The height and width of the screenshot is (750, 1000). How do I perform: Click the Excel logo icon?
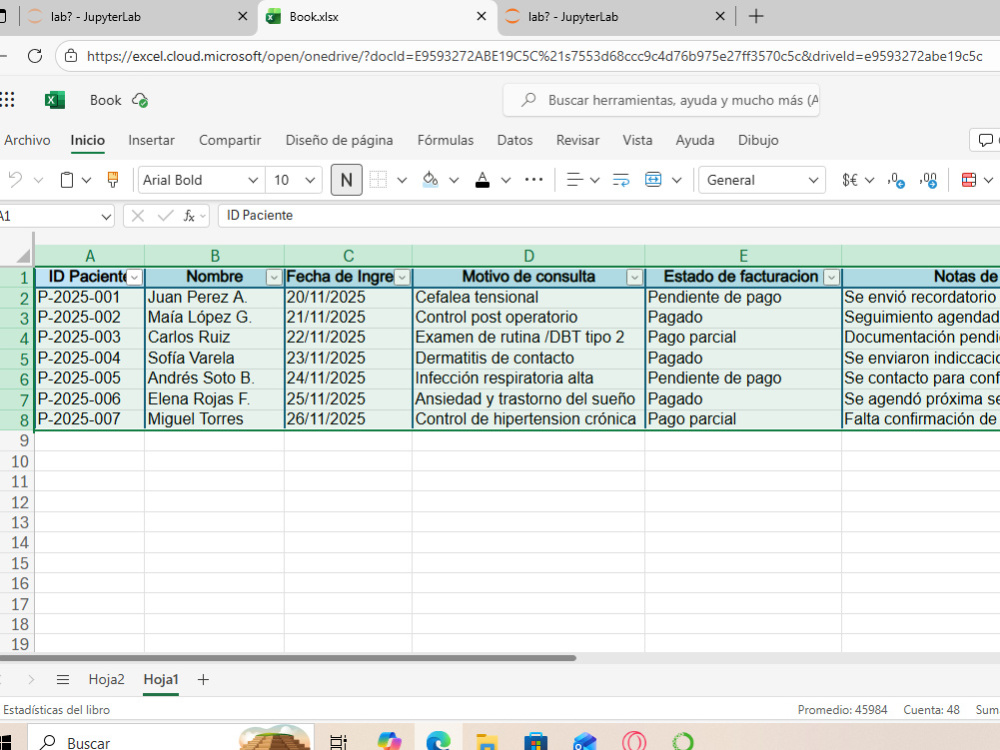point(55,100)
